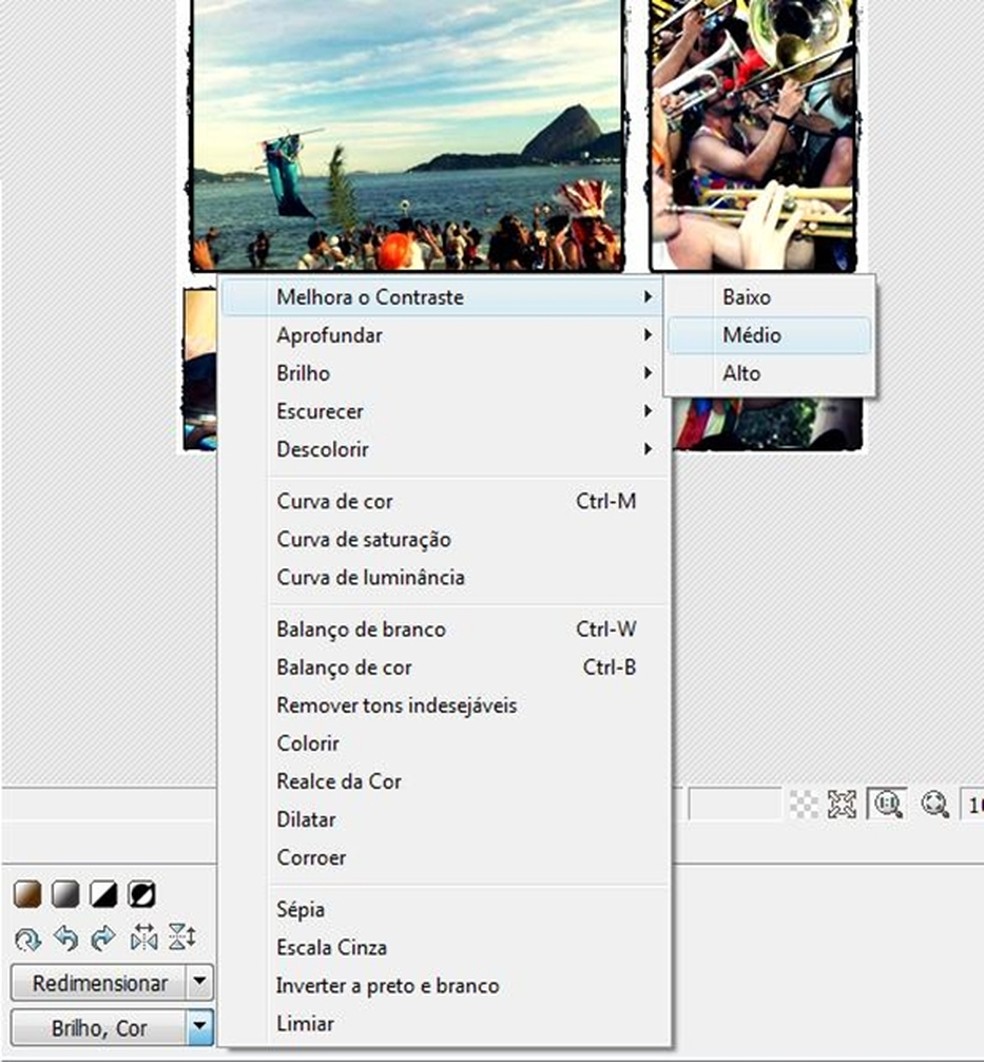
Task: Select Corroer menu entry
Action: (444, 857)
